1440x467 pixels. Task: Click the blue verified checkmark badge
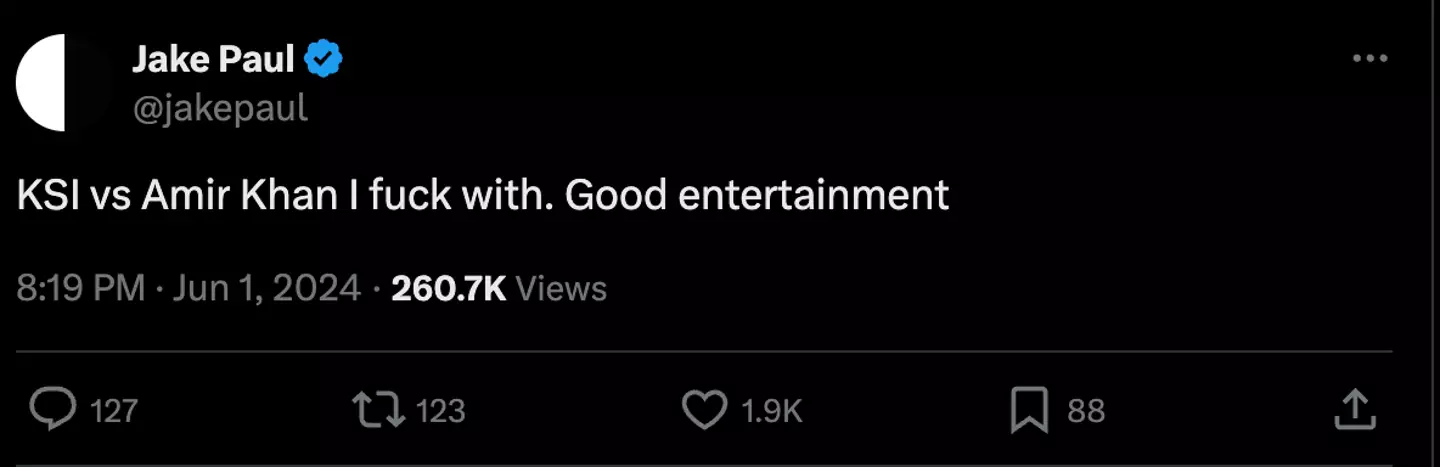(323, 61)
